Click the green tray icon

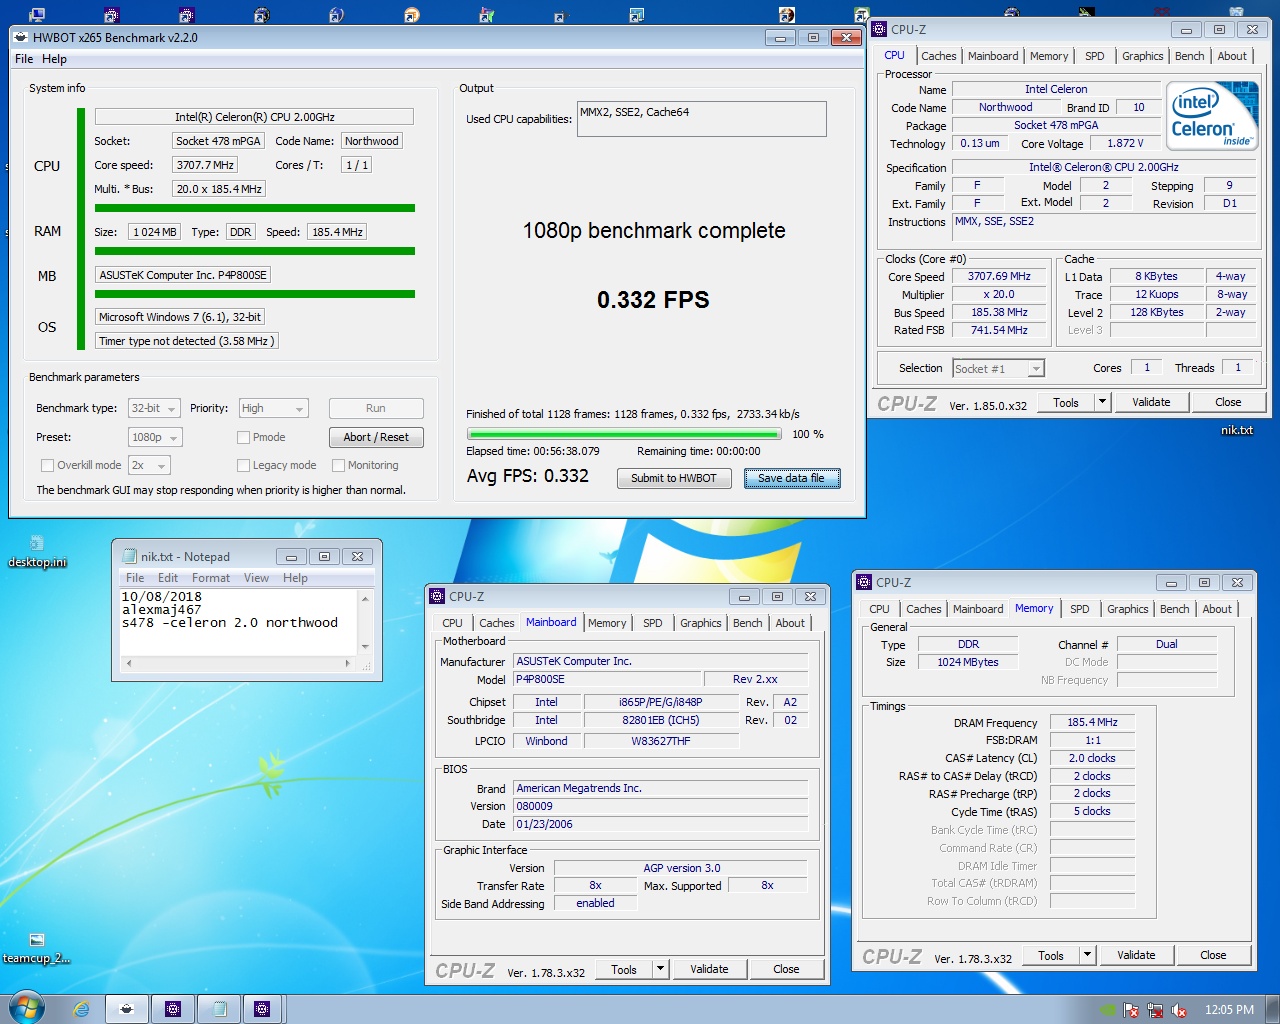pyautogui.click(x=1107, y=1010)
